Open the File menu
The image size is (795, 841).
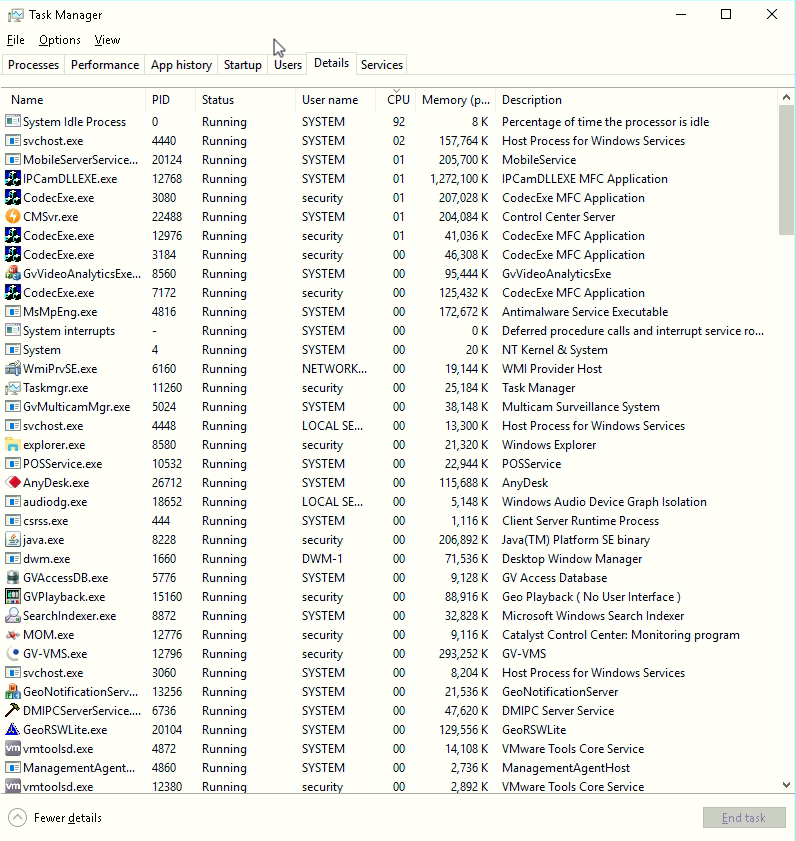click(16, 40)
